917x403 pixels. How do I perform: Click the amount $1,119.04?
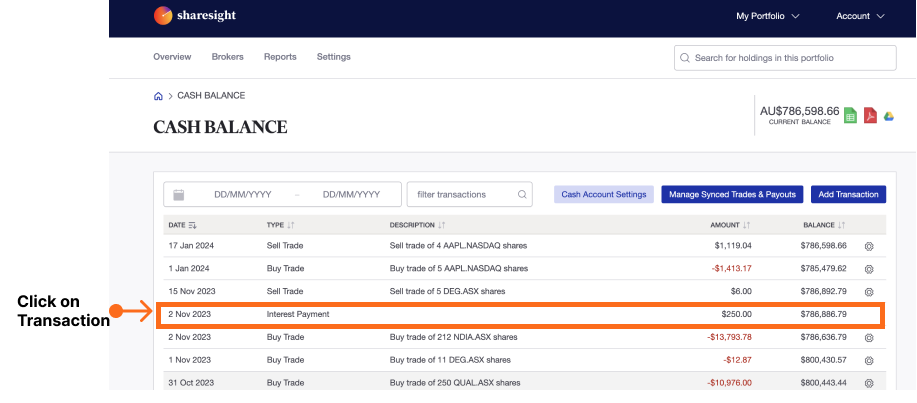coord(733,246)
